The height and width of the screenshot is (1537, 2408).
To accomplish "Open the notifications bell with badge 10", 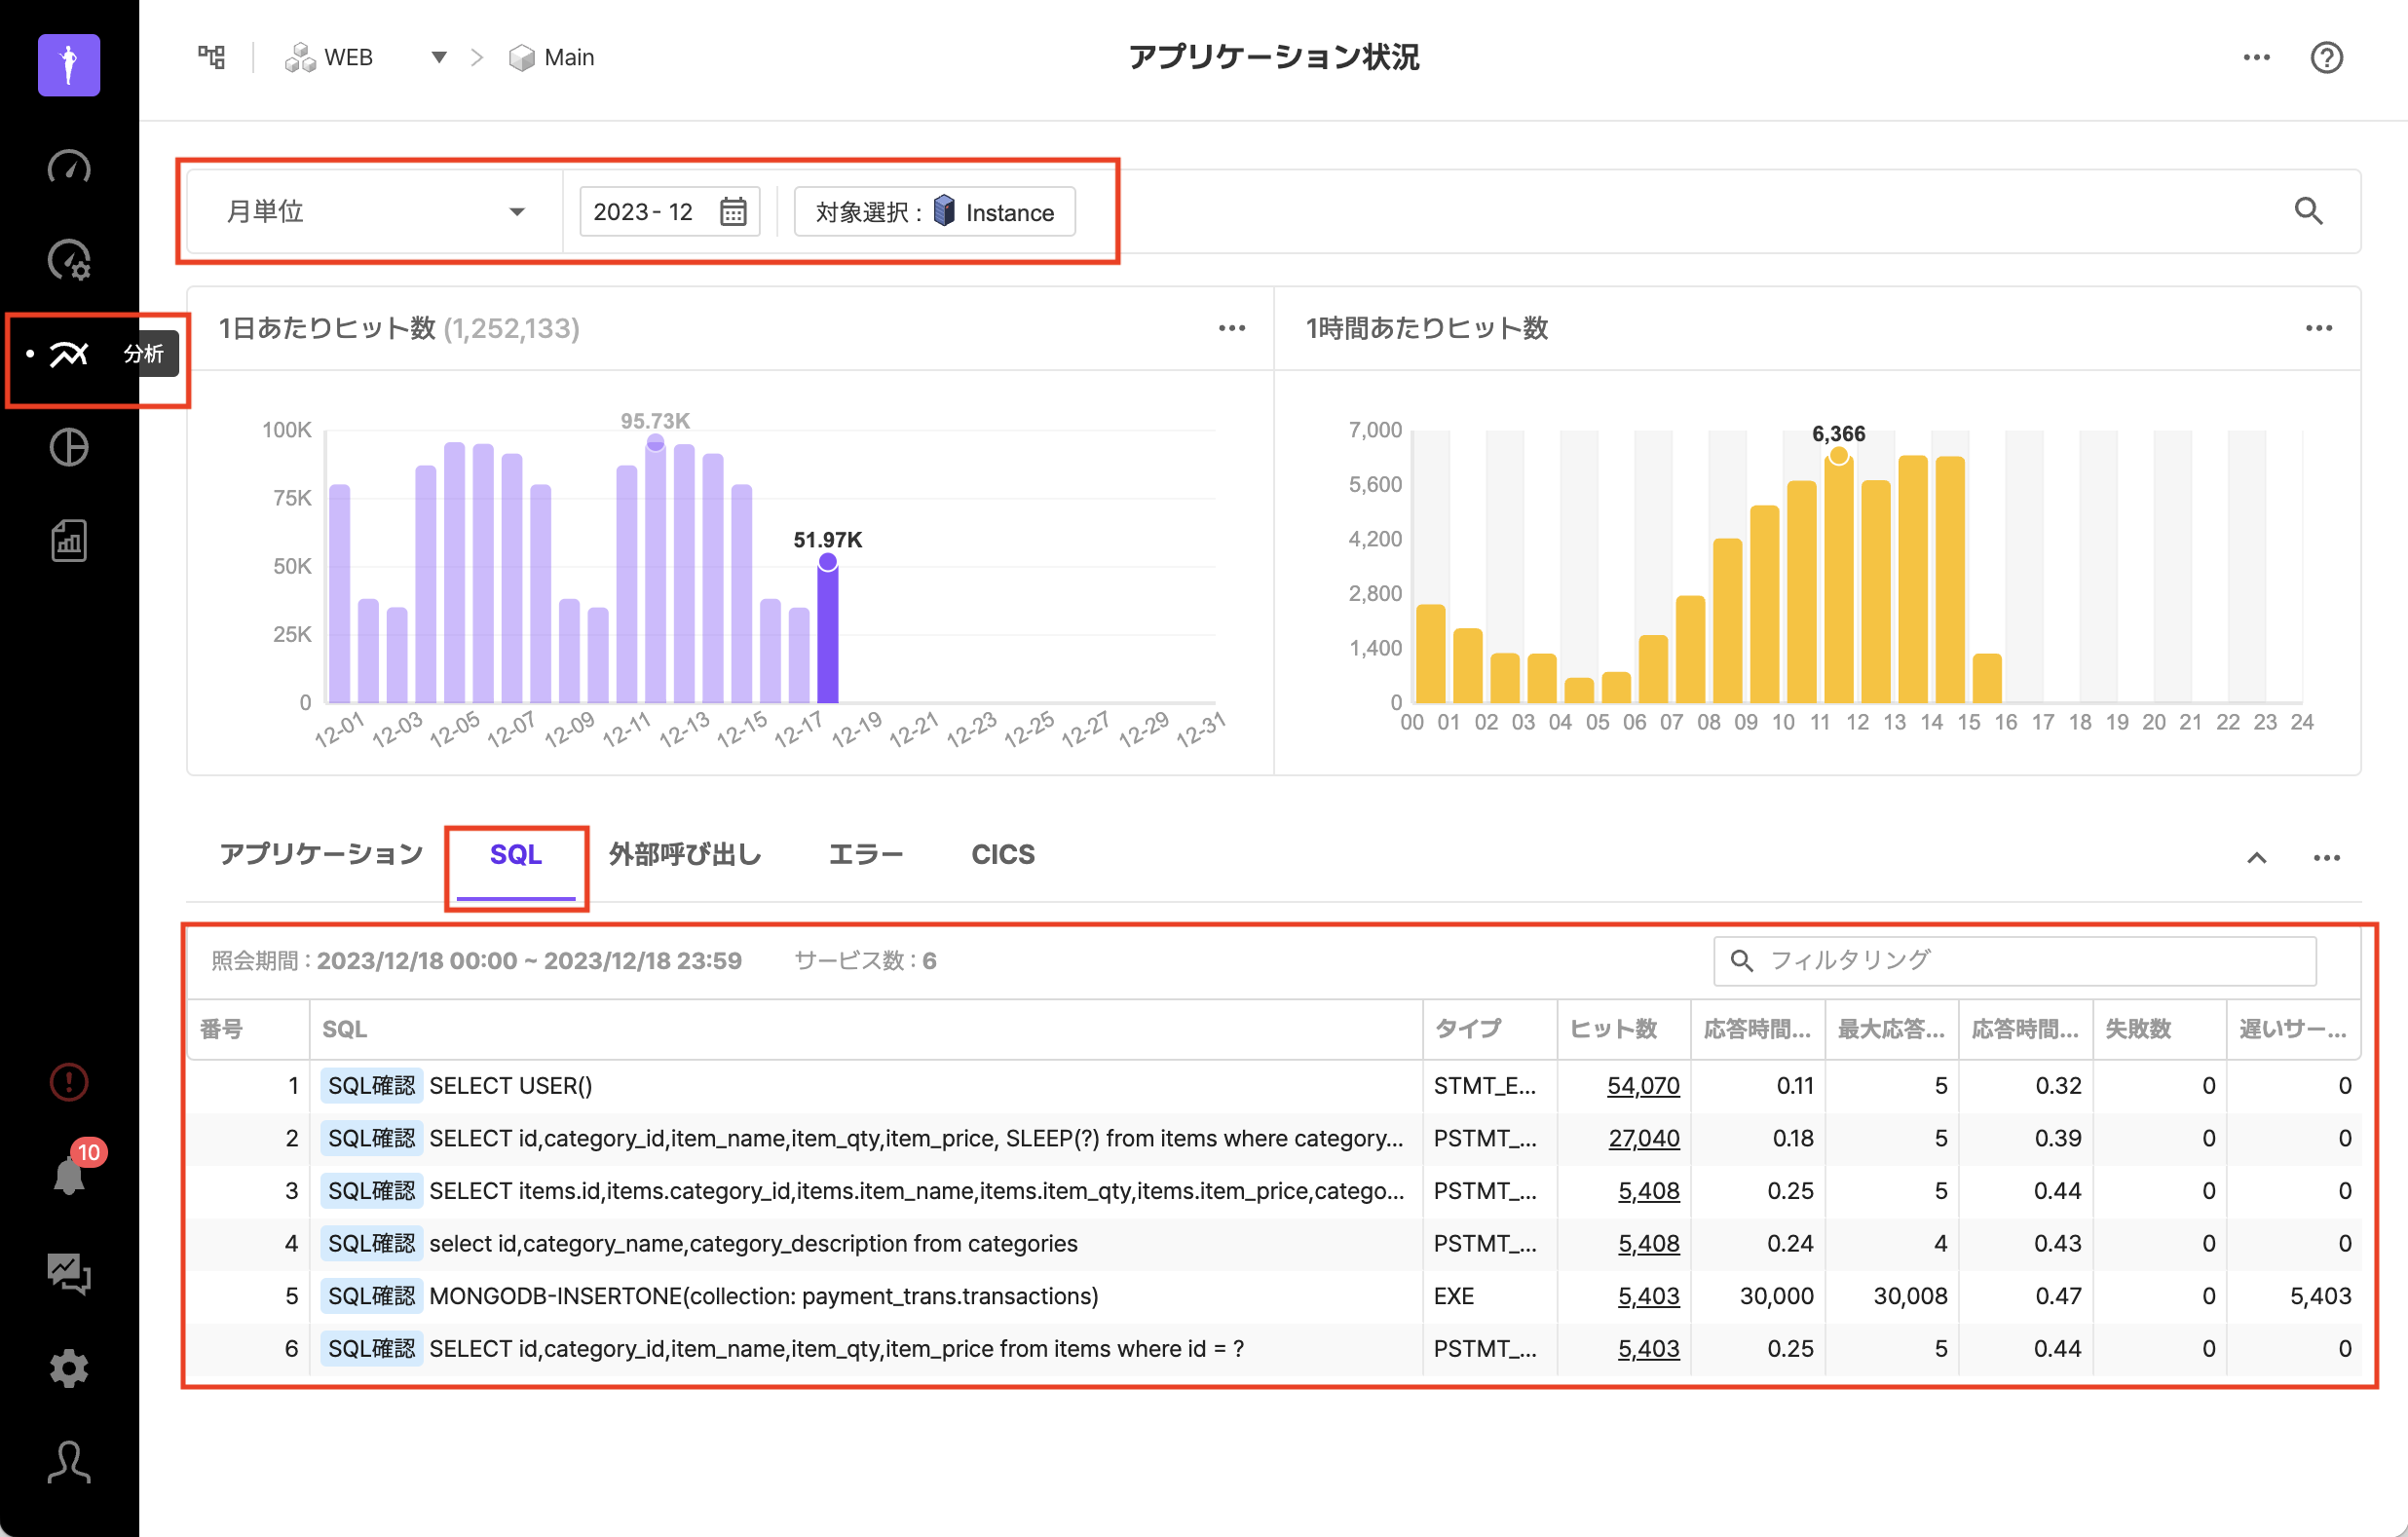I will coord(68,1176).
